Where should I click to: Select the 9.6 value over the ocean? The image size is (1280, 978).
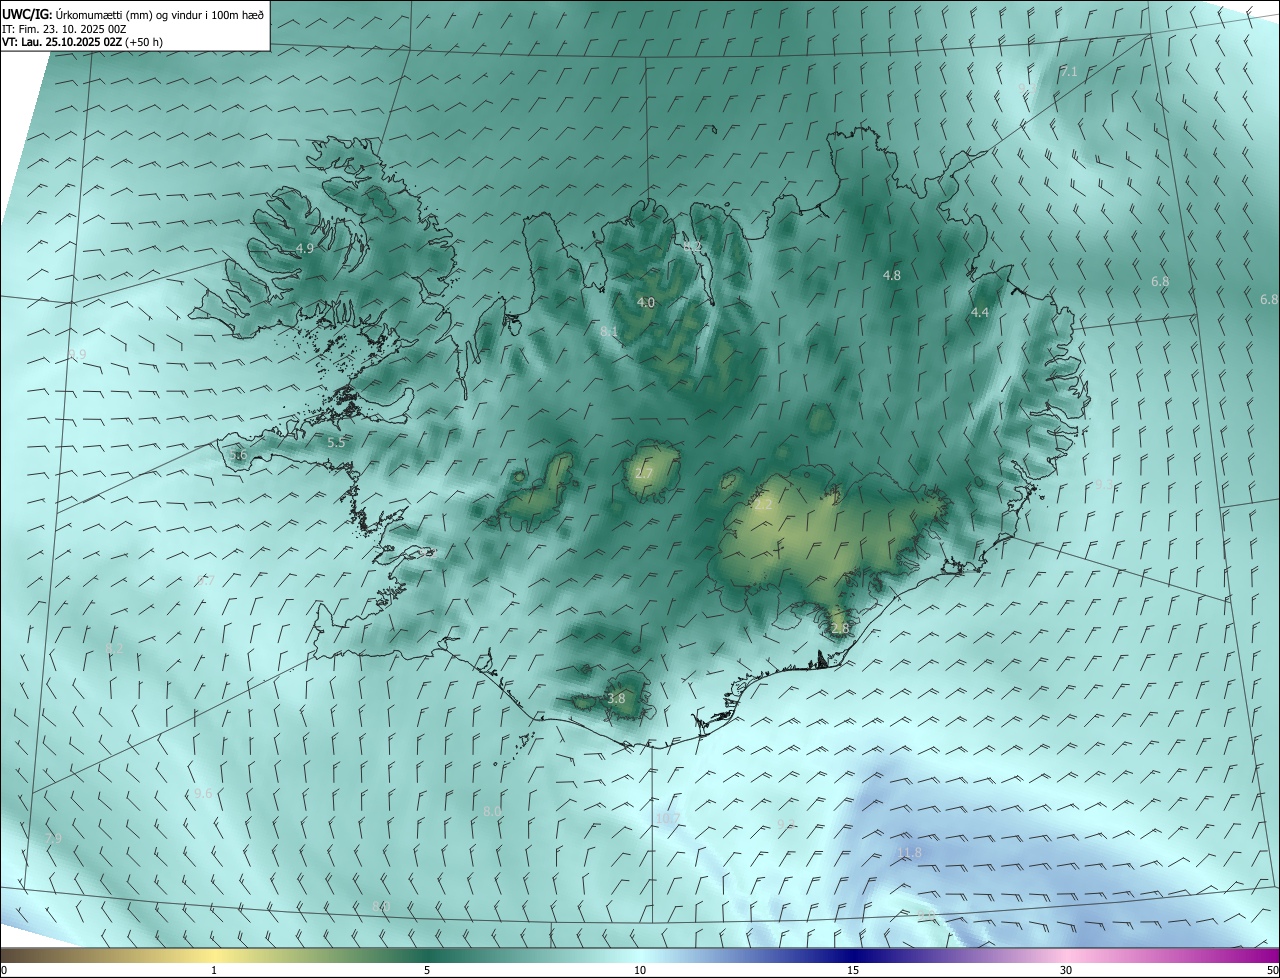(x=203, y=793)
